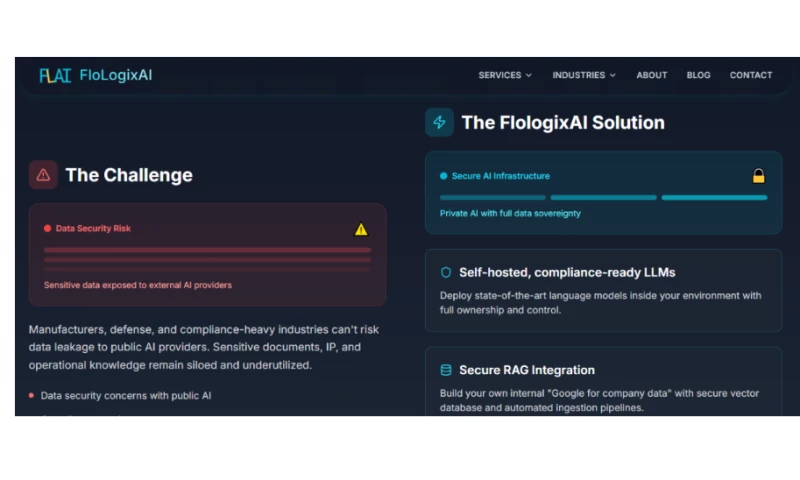The width and height of the screenshot is (800, 480).
Task: Expand the Services dropdown menu
Action: [505, 75]
